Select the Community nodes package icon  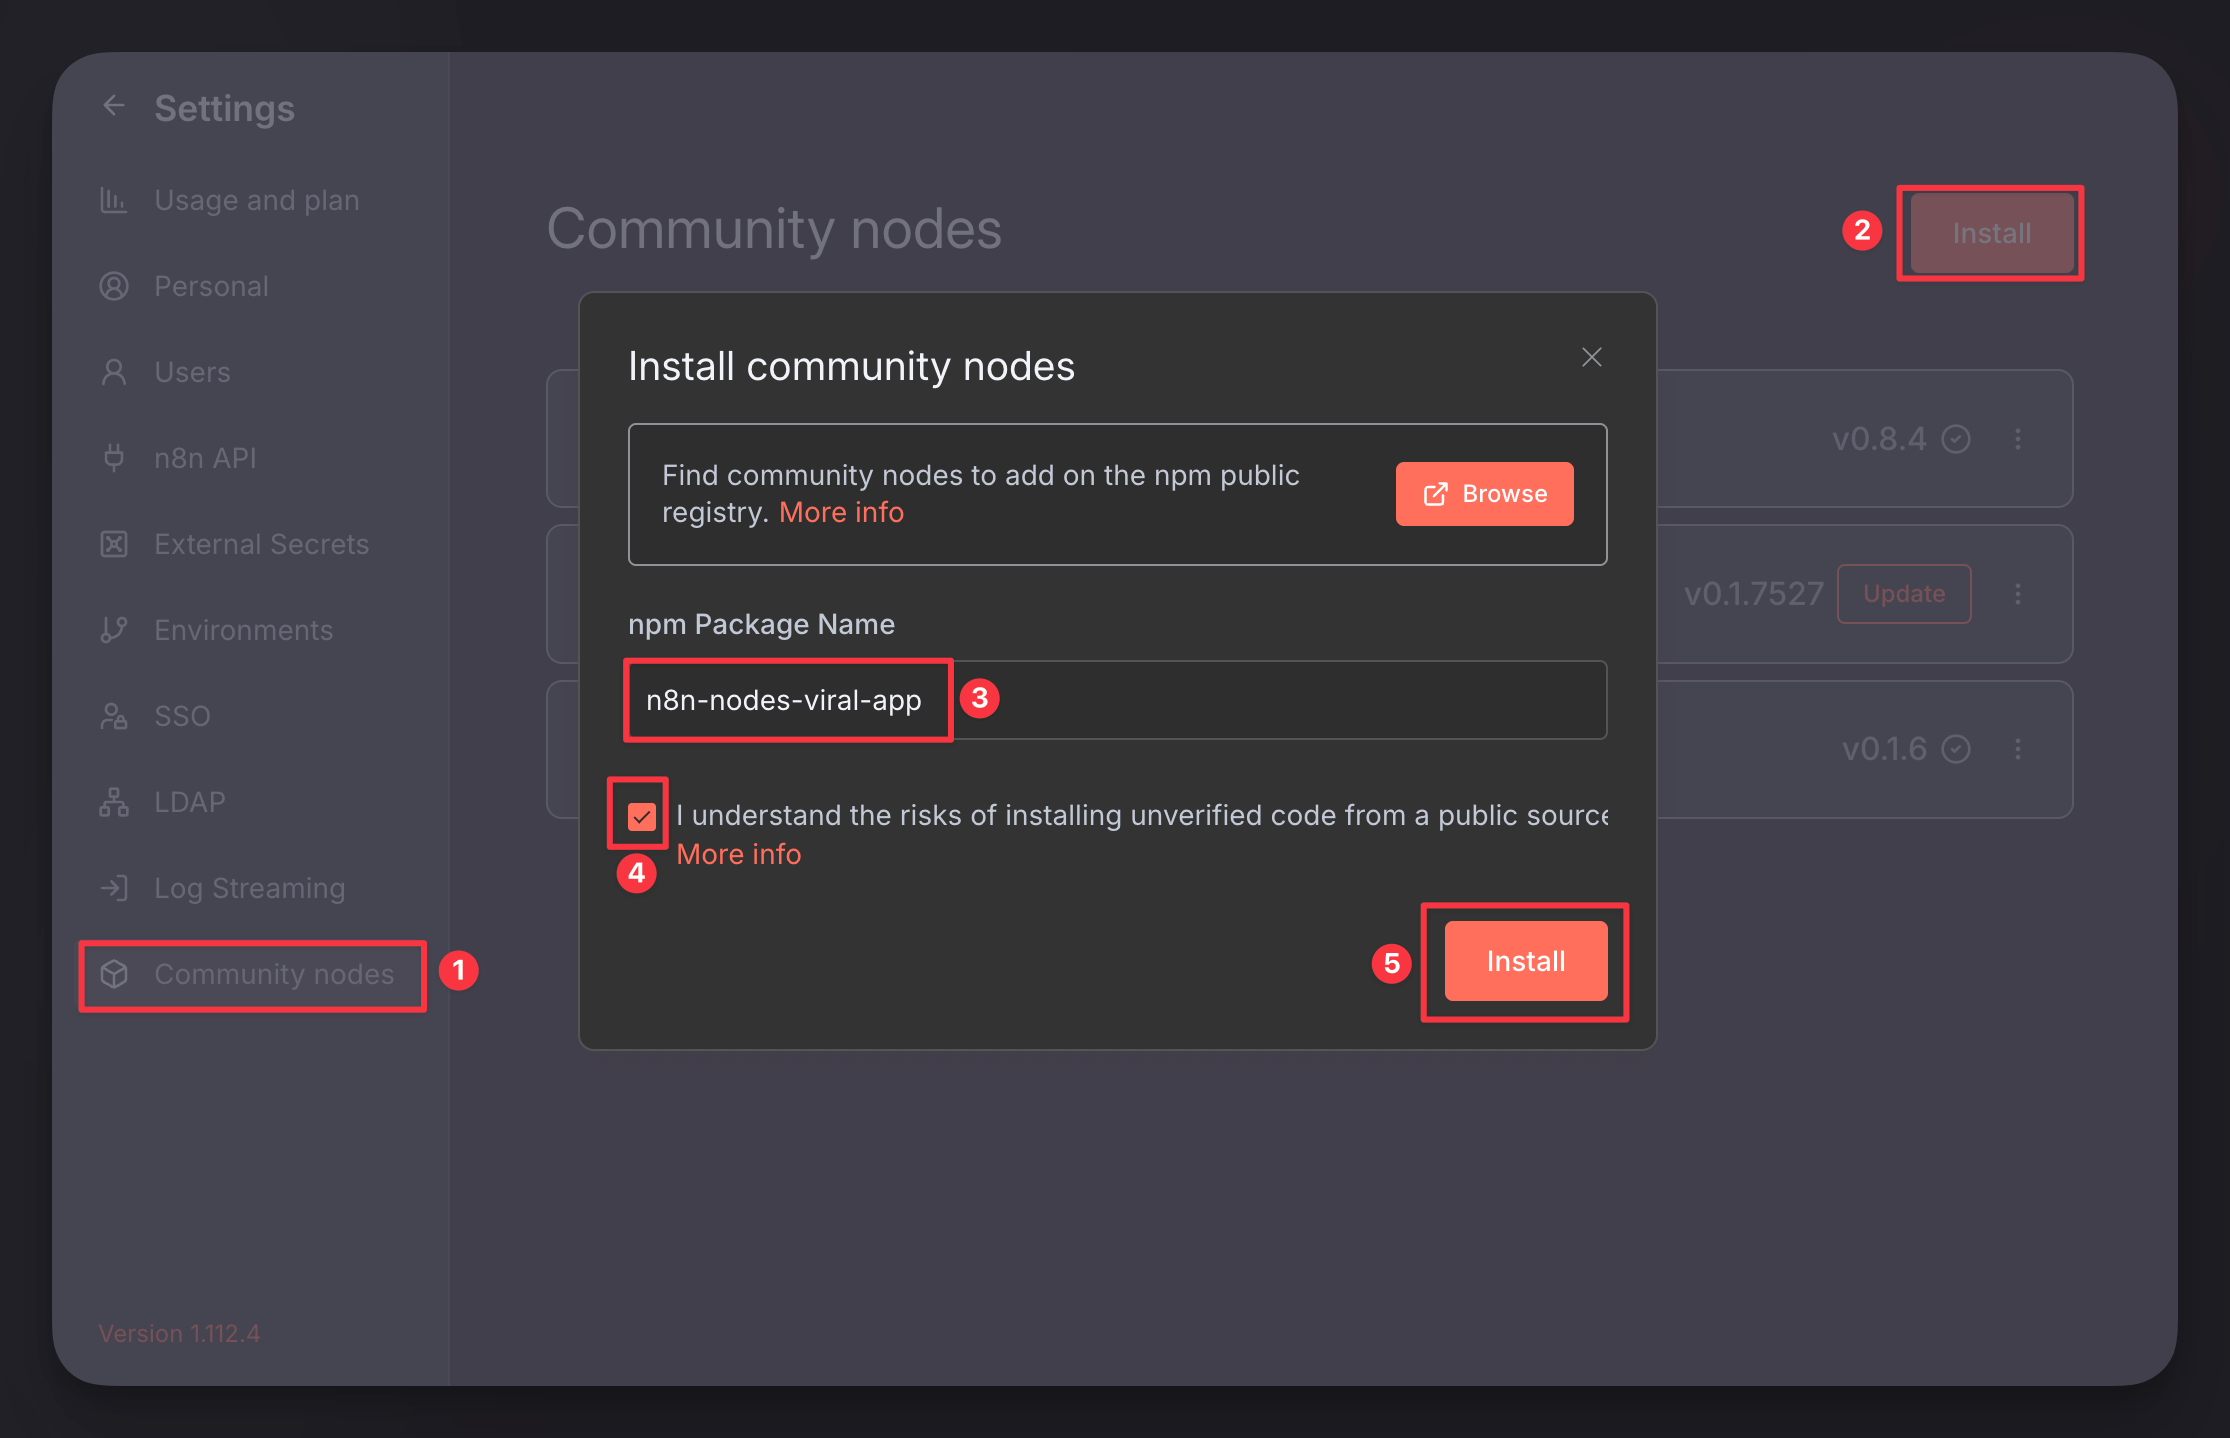click(x=114, y=974)
